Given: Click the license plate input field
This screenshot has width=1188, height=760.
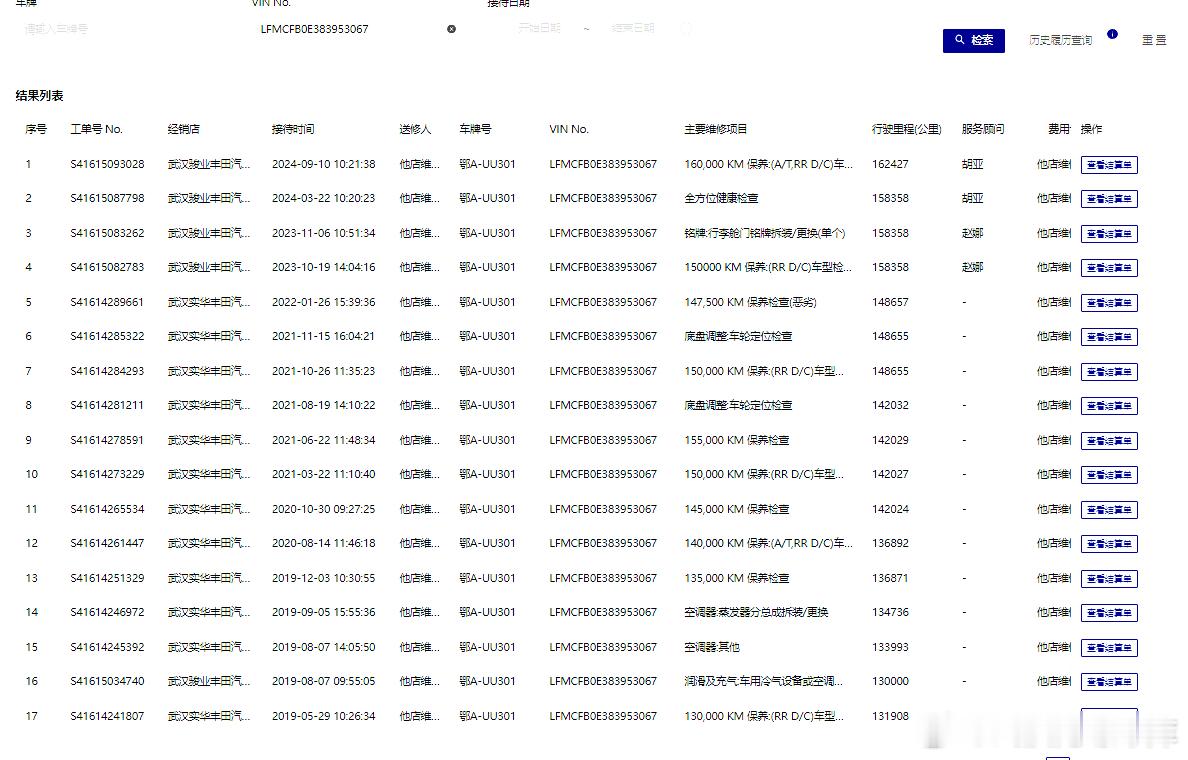Looking at the screenshot, I should pyautogui.click(x=121, y=29).
